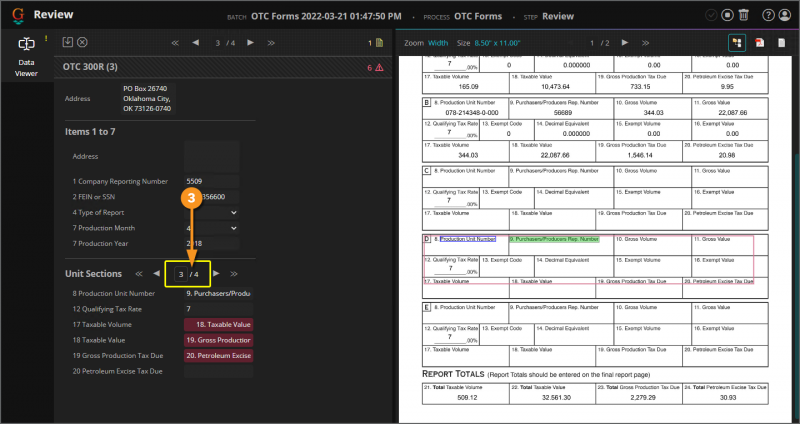Jump to last Unit Section
The width and height of the screenshot is (800, 424).
click(234, 273)
